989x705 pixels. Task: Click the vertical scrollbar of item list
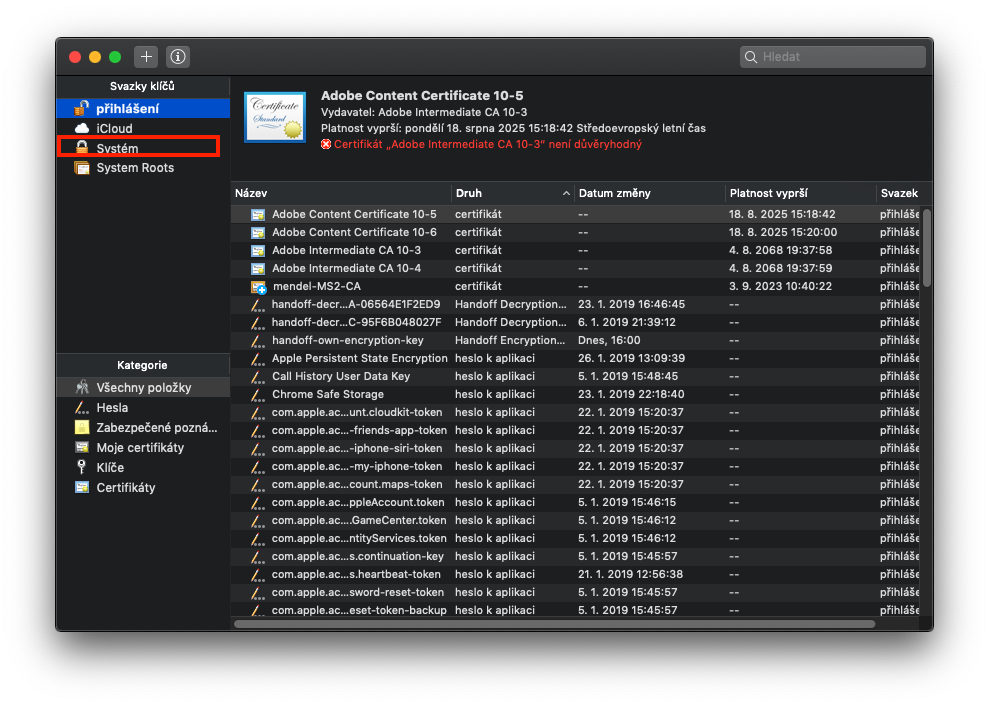pyautogui.click(x=927, y=248)
